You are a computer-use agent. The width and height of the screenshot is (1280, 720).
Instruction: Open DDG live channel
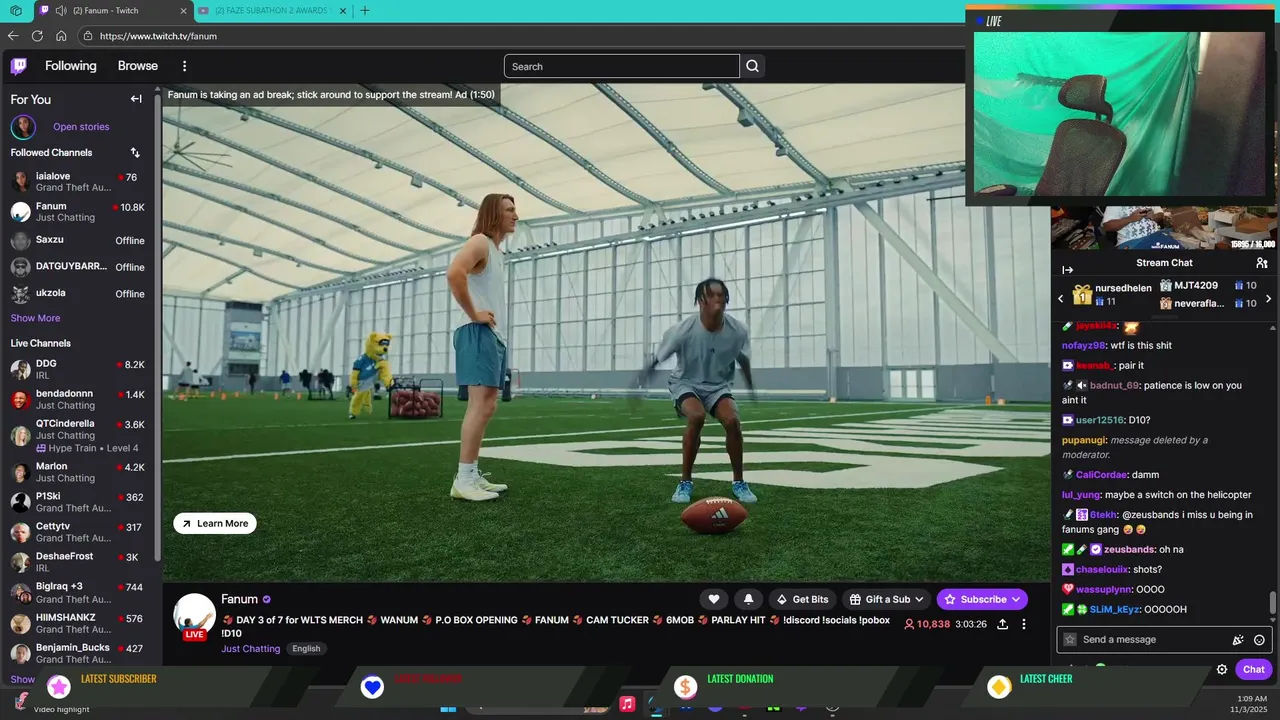click(x=78, y=369)
